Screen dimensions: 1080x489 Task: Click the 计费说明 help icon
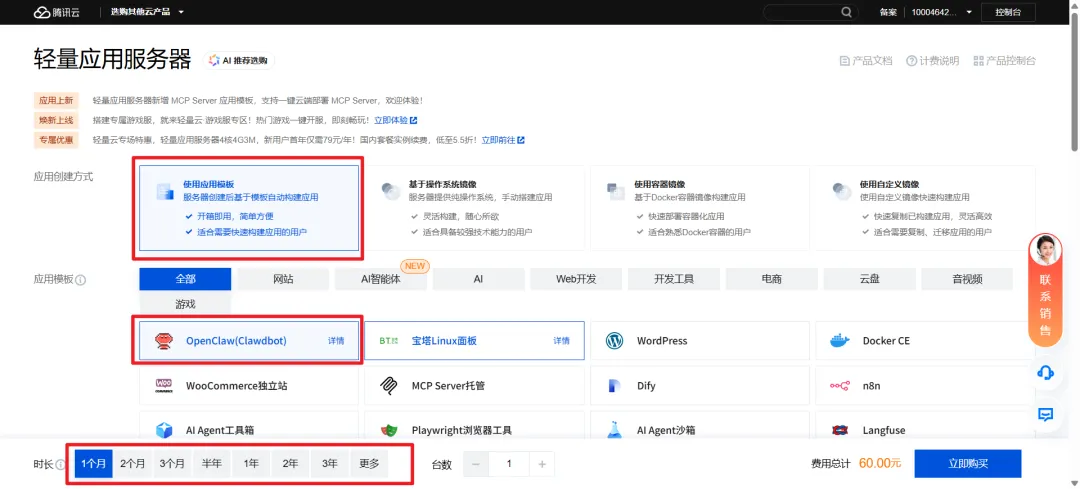911,61
